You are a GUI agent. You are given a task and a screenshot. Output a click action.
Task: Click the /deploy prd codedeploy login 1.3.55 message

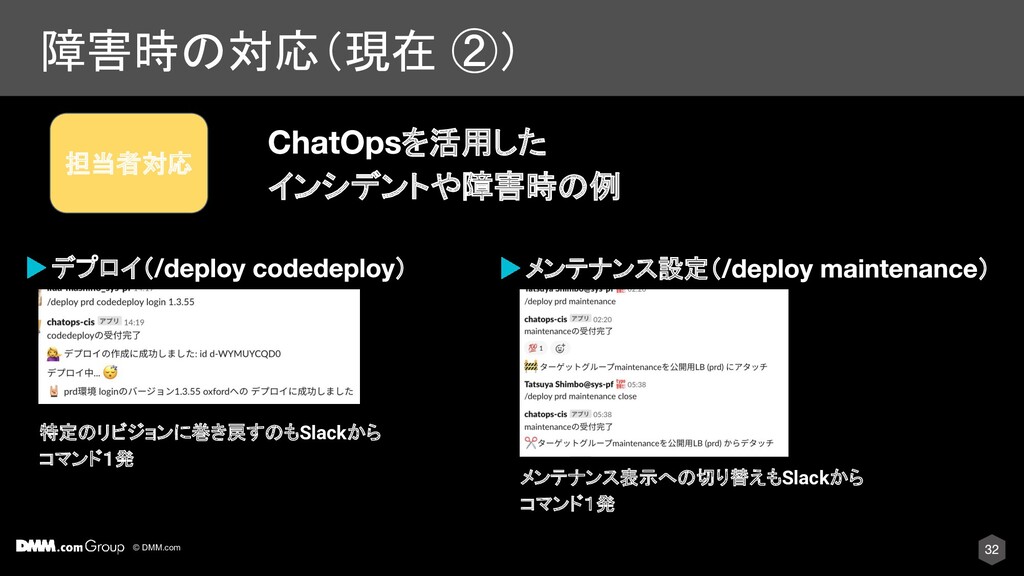(121, 302)
